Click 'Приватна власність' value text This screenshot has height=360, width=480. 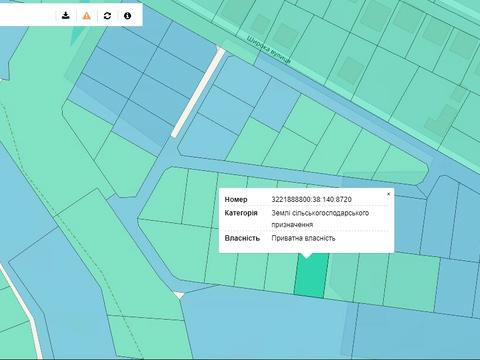(x=303, y=238)
